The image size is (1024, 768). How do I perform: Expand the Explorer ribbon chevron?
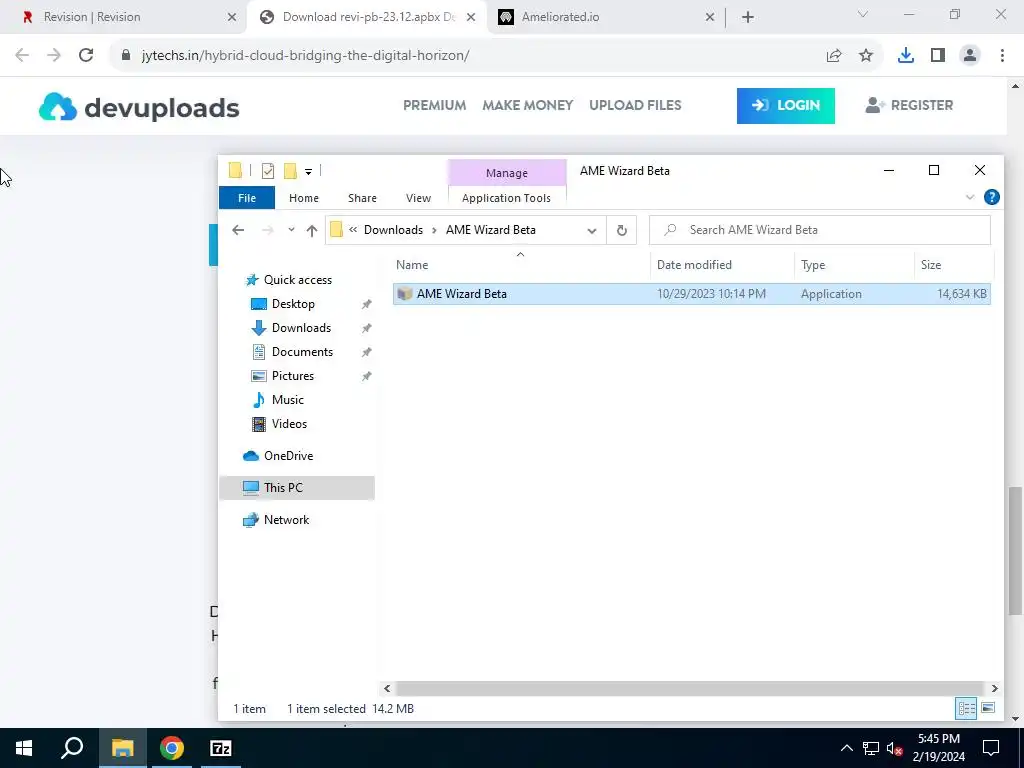pos(970,197)
